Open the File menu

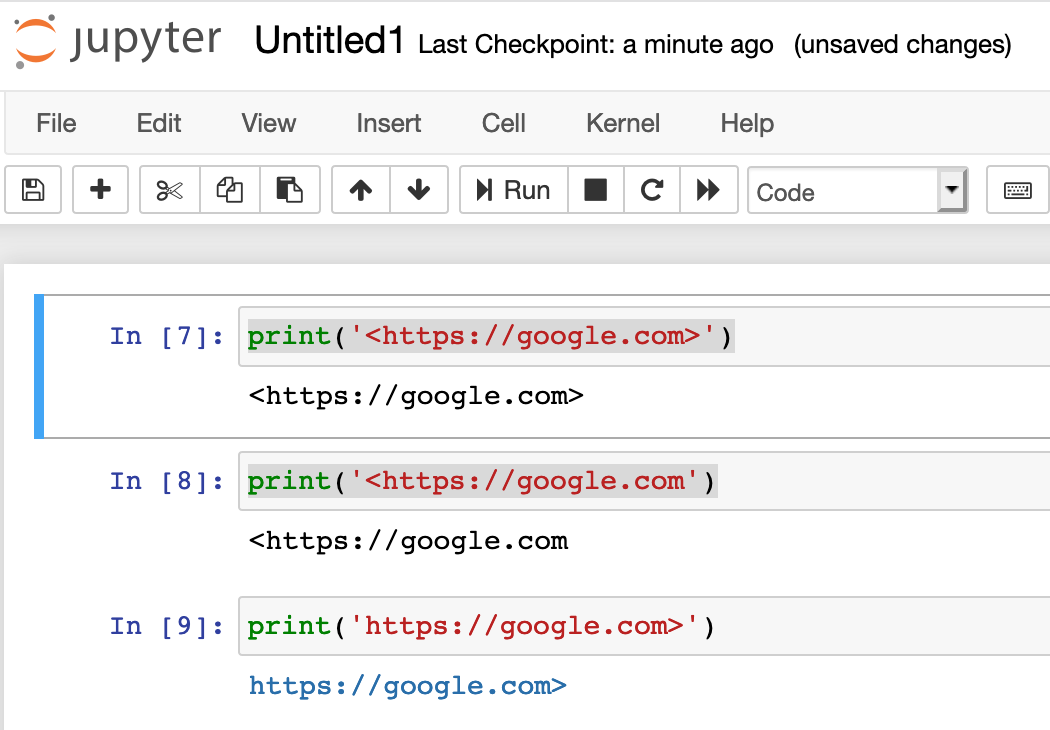pos(56,123)
